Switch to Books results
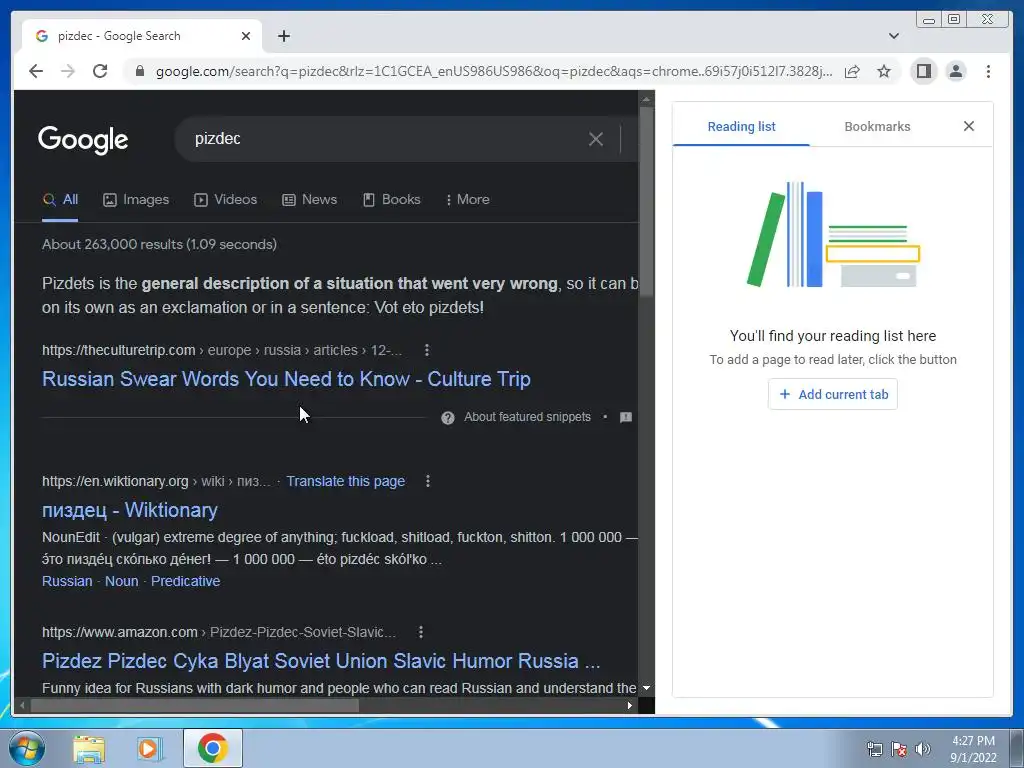1024x768 pixels. (392, 200)
